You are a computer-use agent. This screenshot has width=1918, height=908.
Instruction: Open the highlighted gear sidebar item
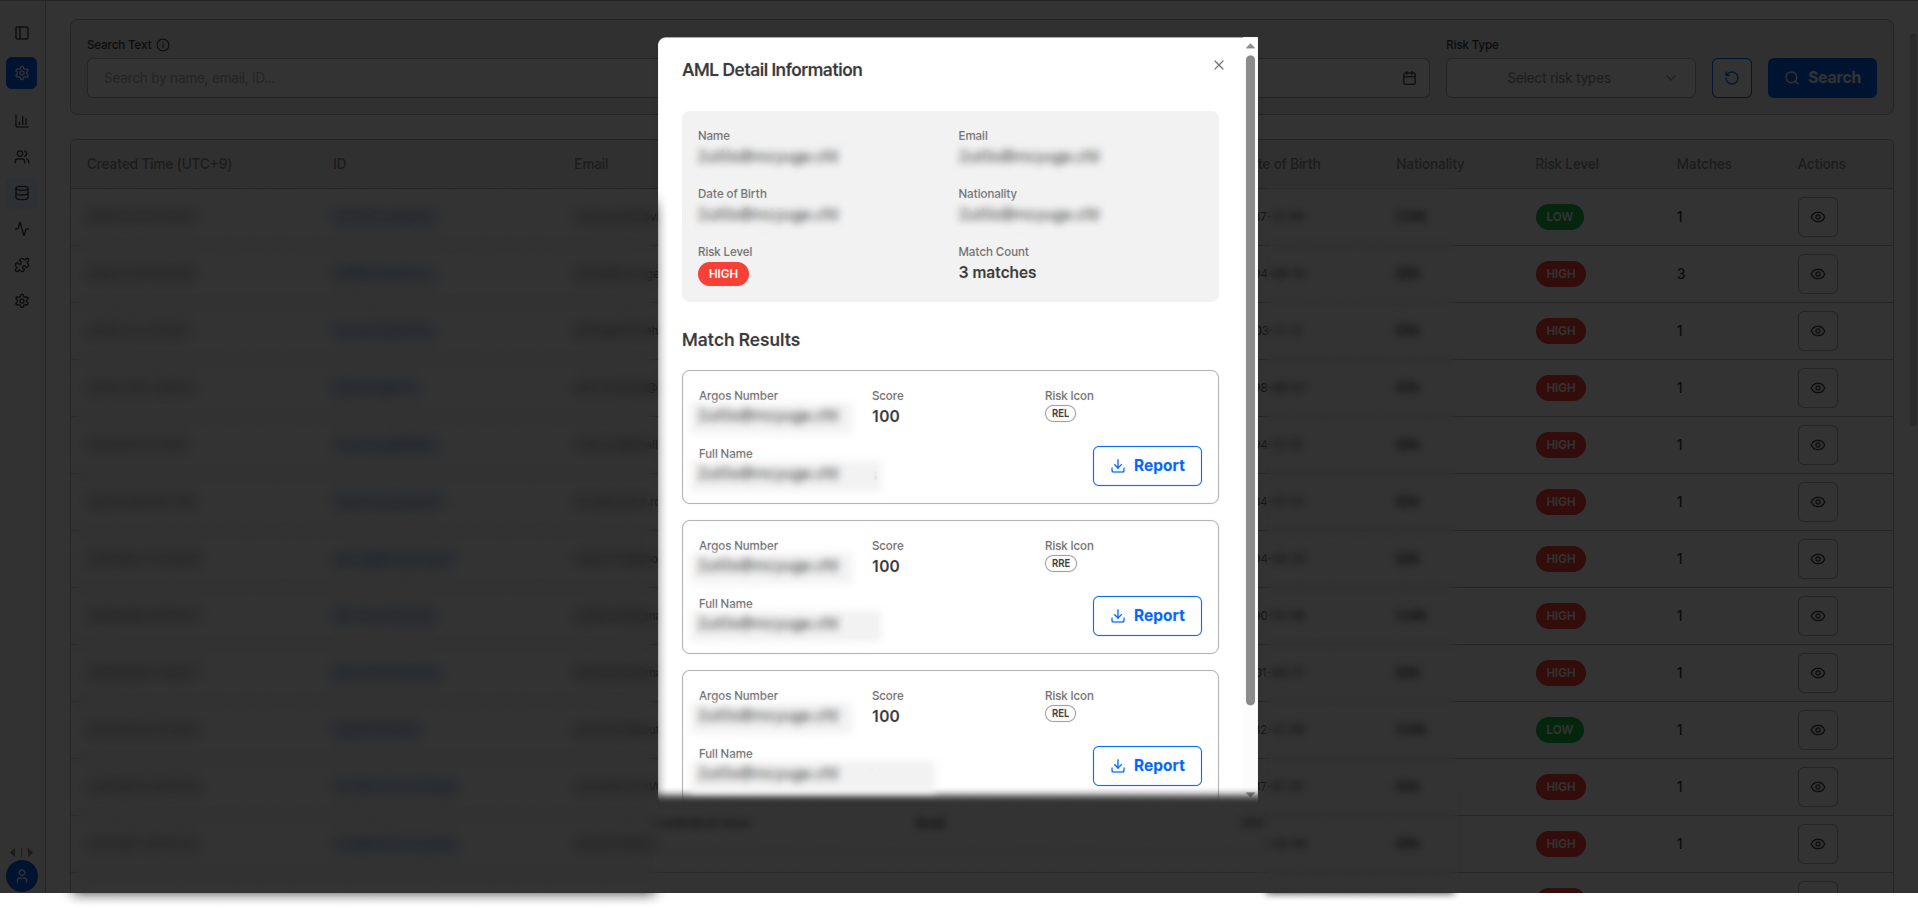tap(22, 73)
